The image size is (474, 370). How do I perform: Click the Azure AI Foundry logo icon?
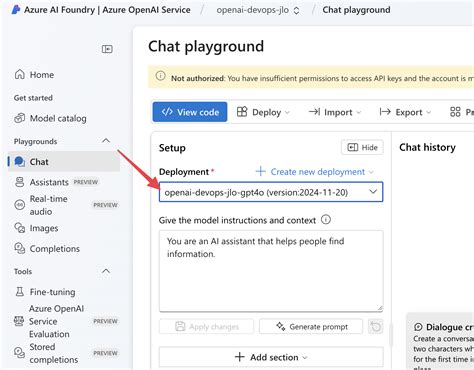[x=16, y=10]
